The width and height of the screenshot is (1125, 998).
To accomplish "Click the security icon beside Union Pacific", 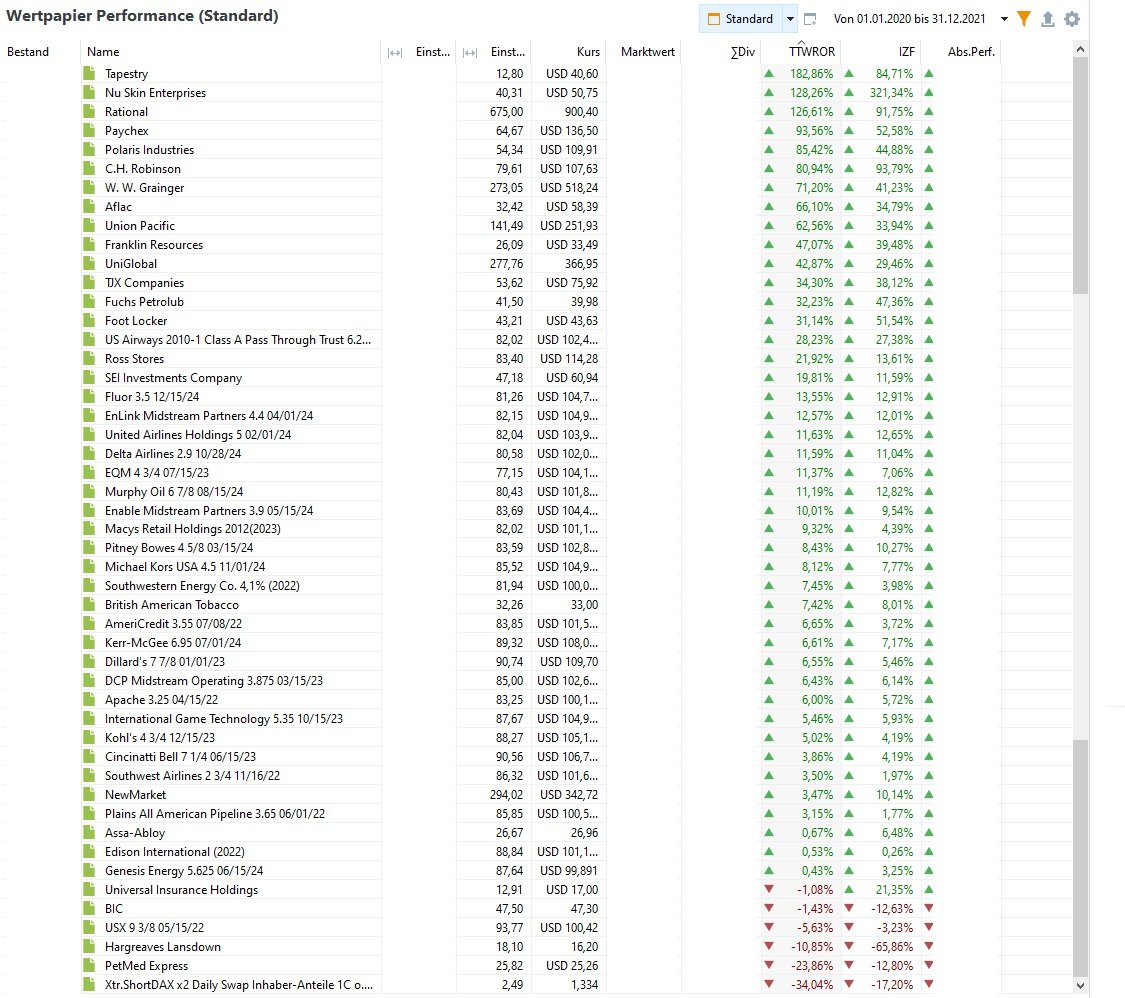I will click(89, 225).
